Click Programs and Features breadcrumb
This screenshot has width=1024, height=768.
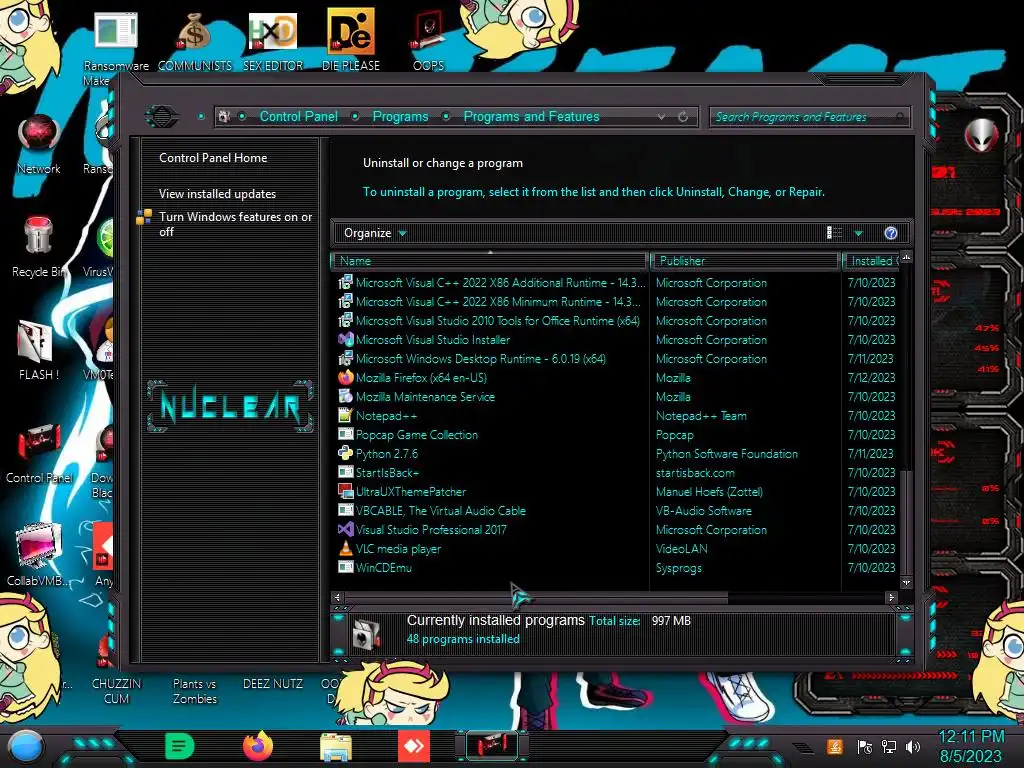[531, 116]
